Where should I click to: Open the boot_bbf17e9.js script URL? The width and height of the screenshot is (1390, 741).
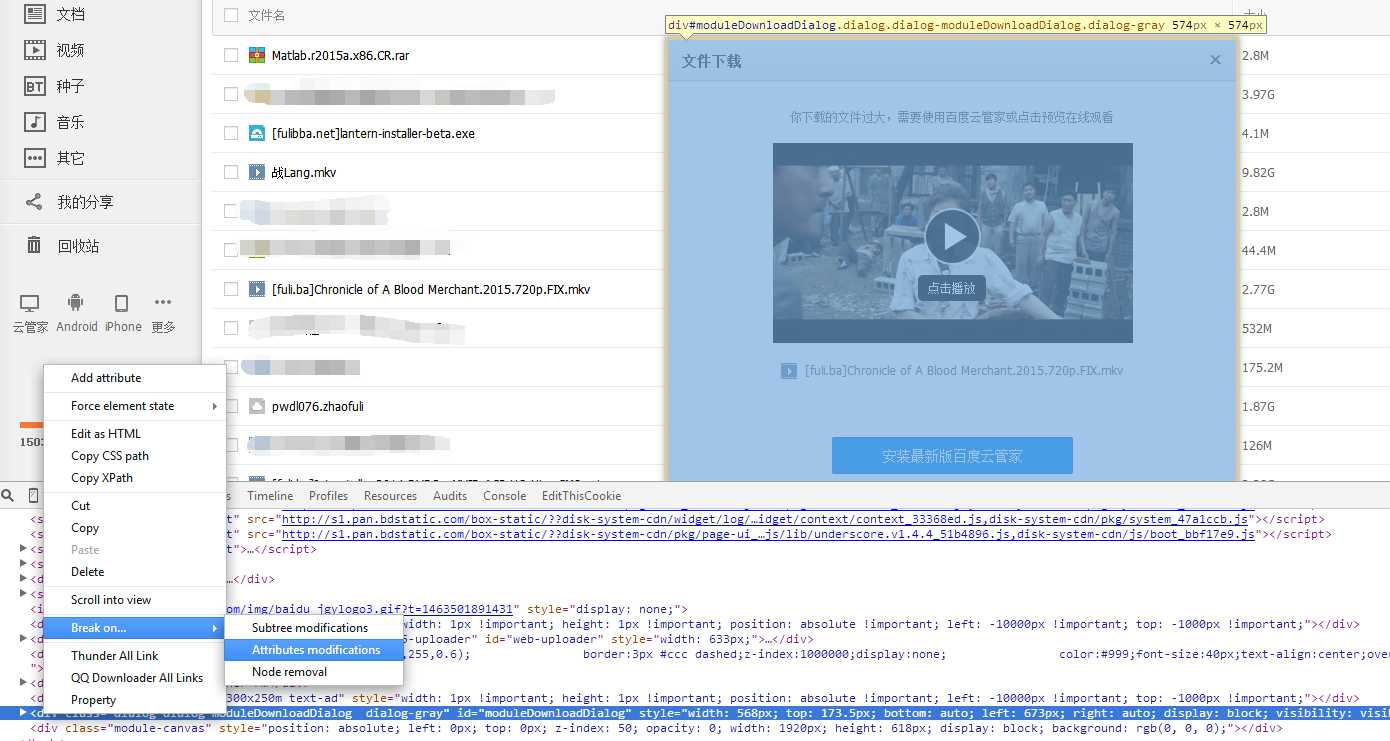tap(768, 535)
